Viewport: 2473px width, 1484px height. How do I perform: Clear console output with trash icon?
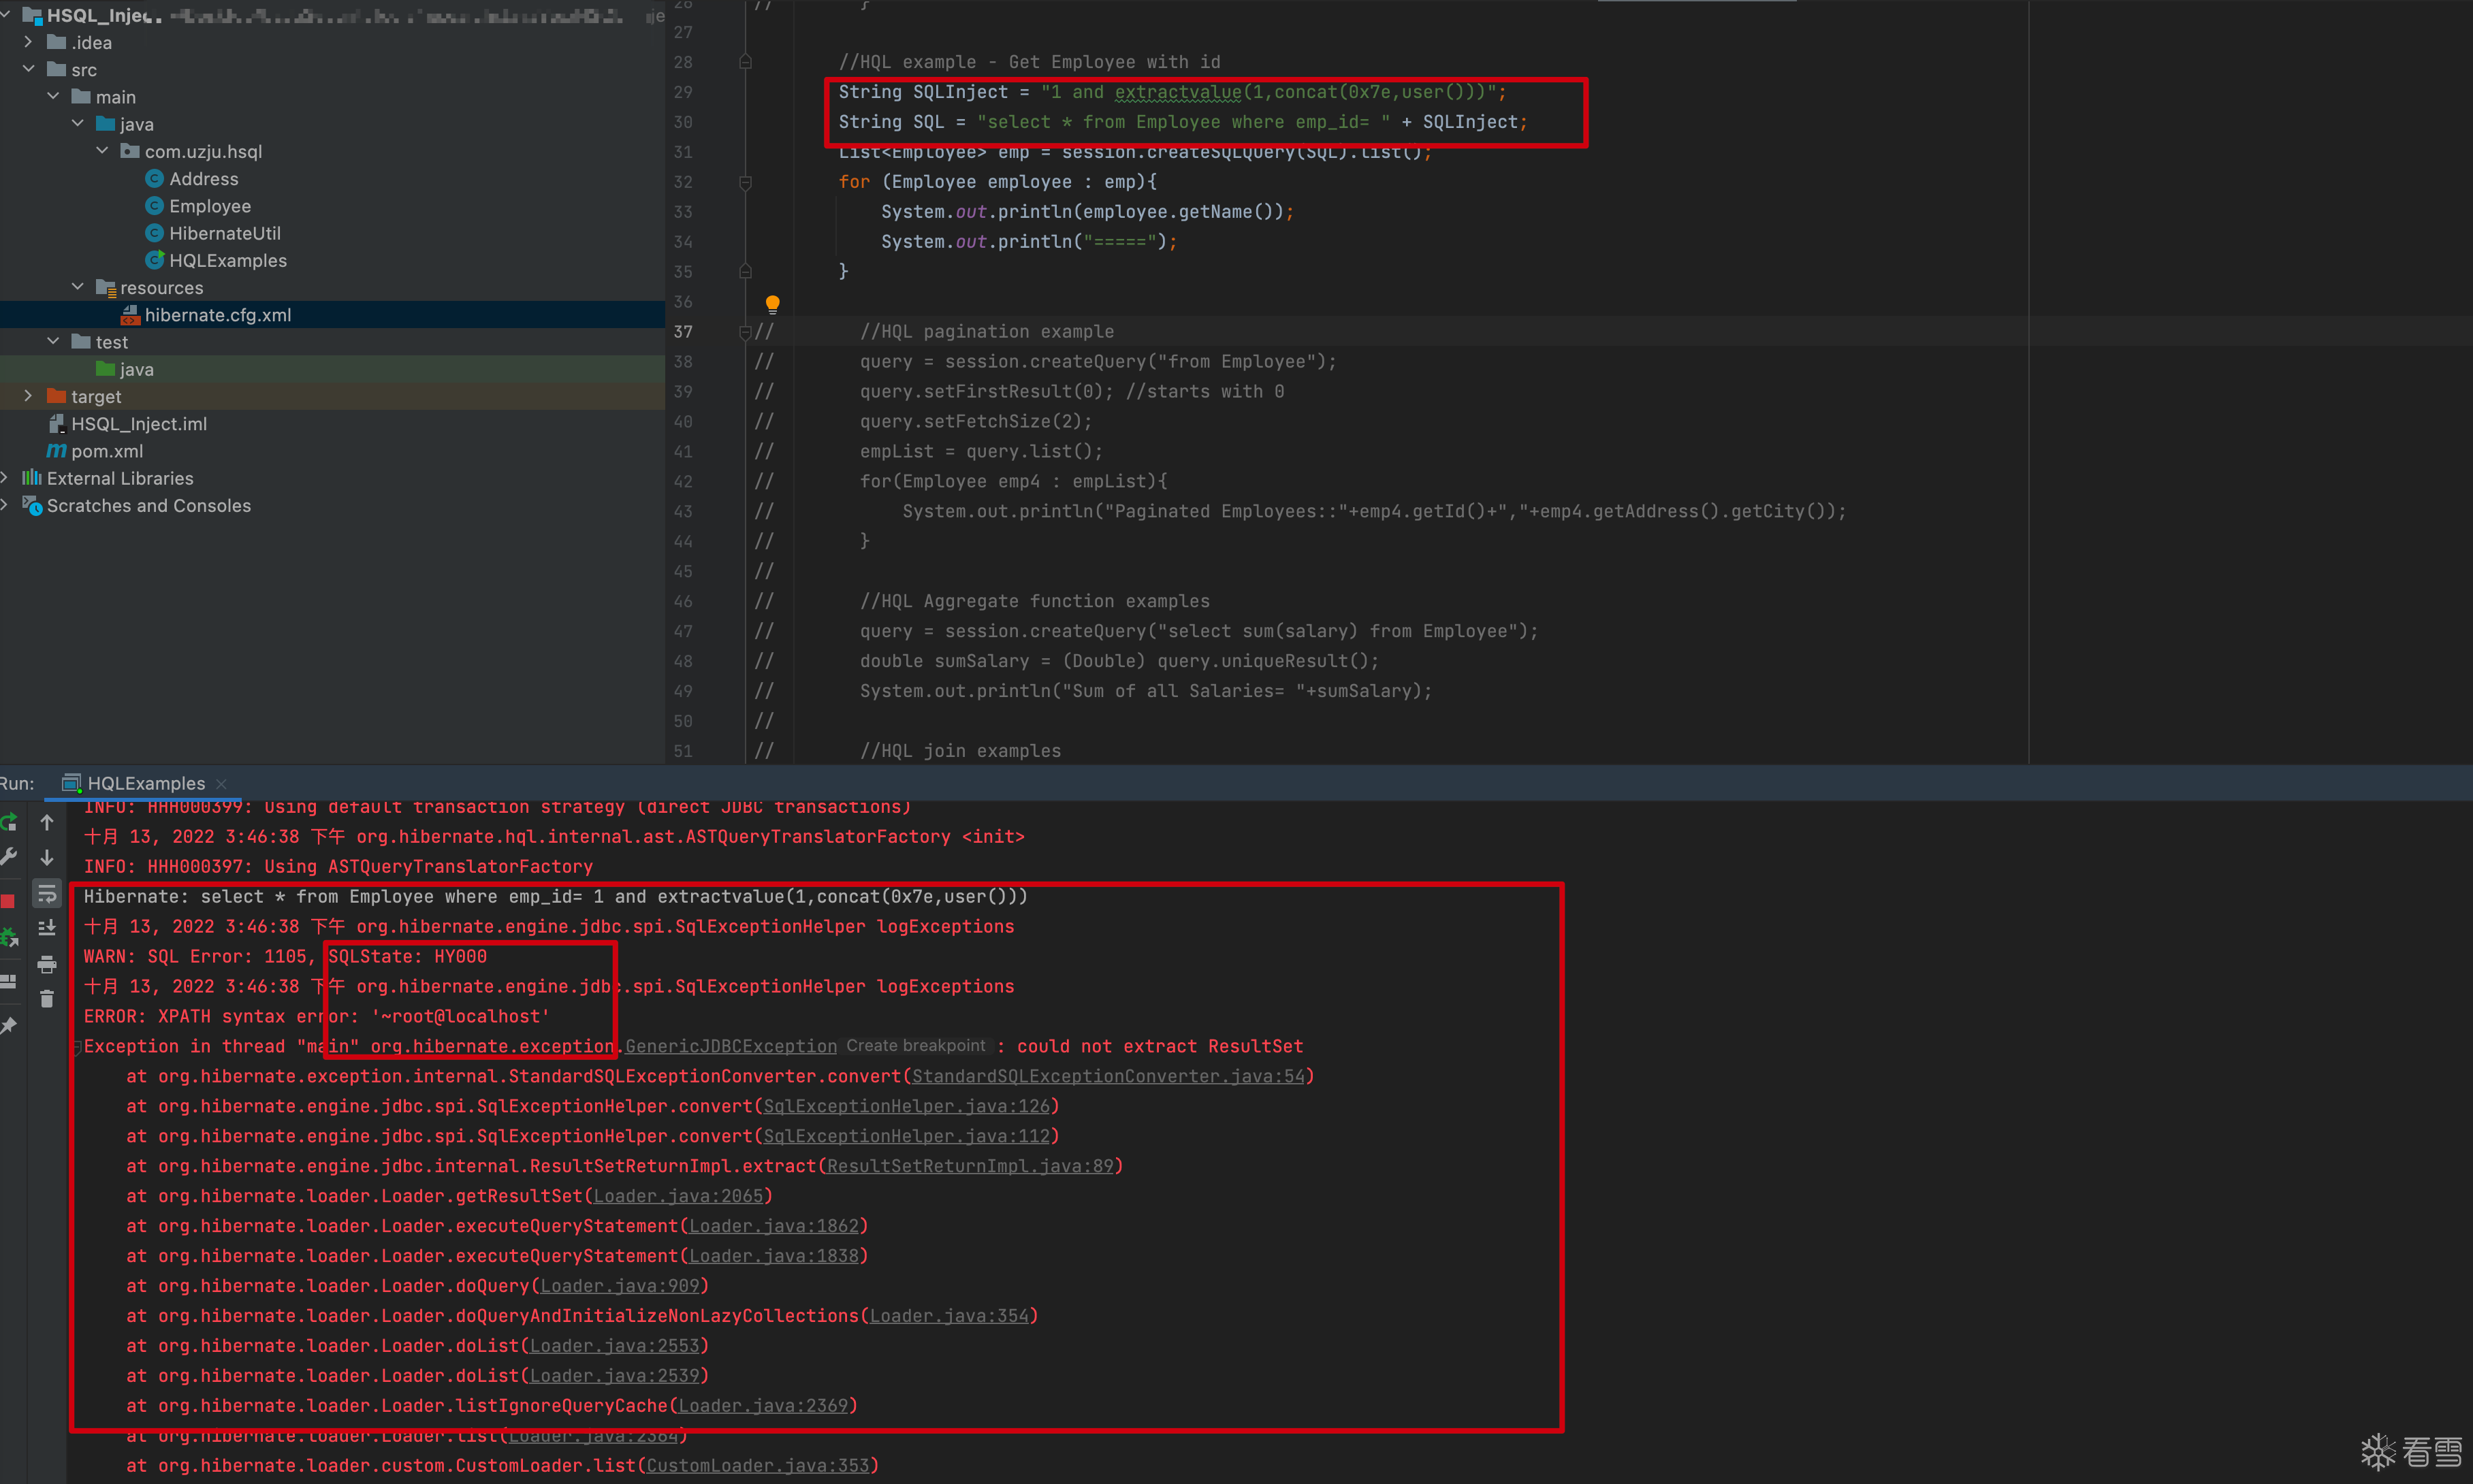pos(47,999)
